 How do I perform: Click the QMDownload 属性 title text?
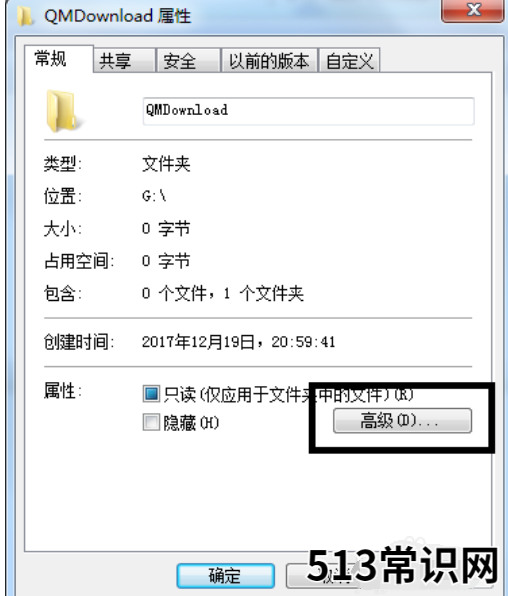pos(117,16)
